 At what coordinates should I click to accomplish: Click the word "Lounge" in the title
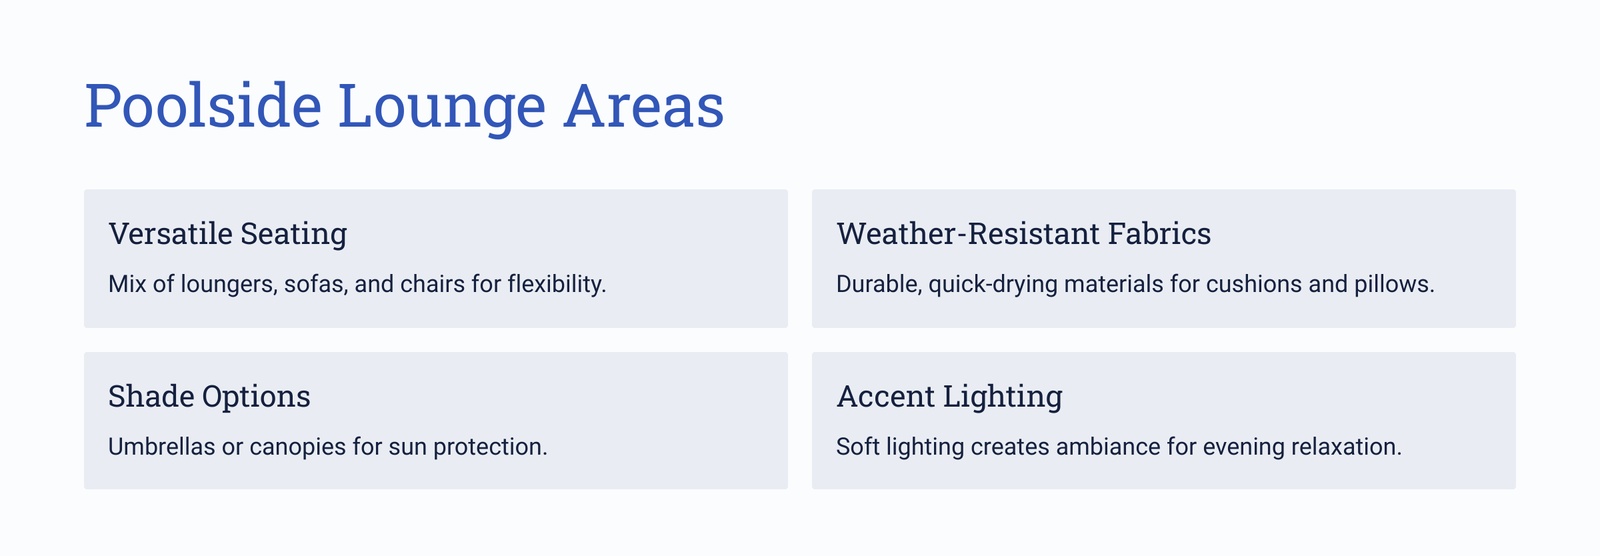coord(442,108)
